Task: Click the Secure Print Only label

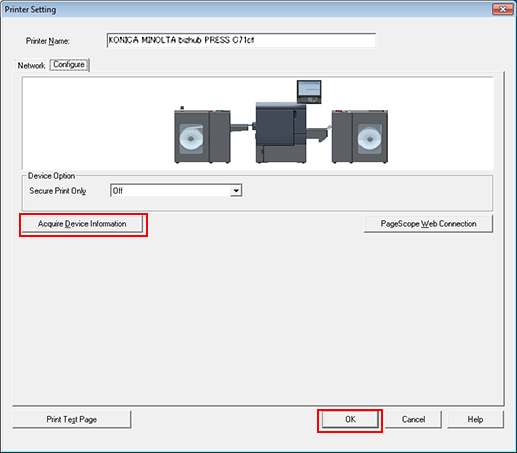Action: [x=58, y=191]
